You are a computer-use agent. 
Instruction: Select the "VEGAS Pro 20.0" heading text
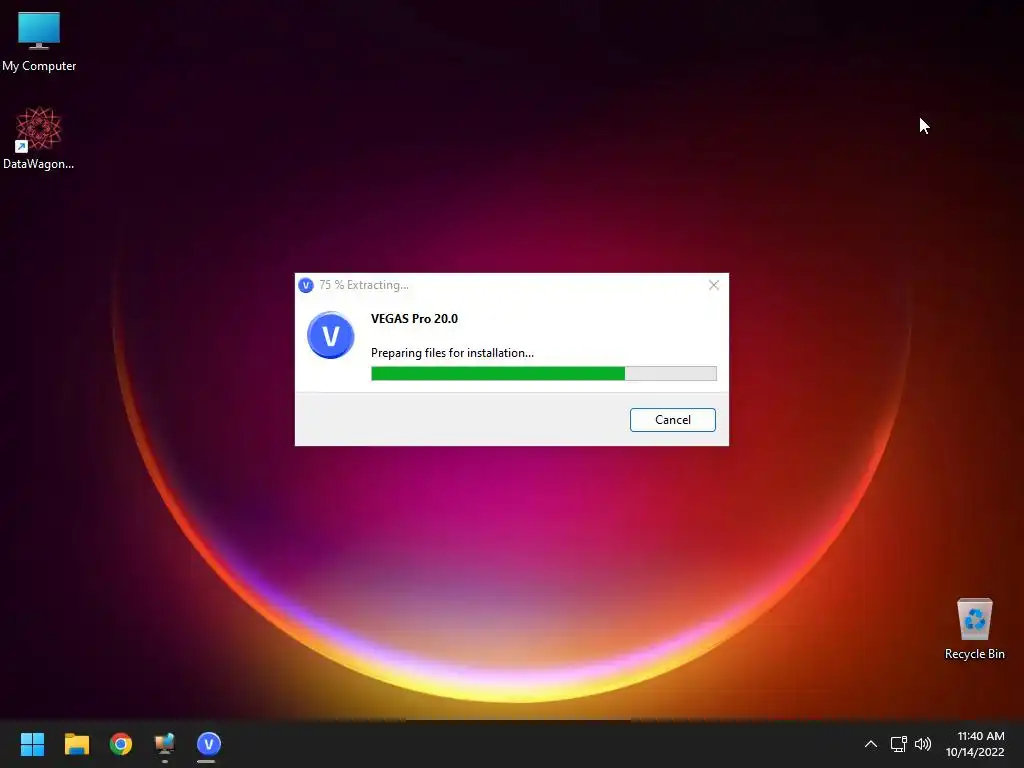point(414,319)
